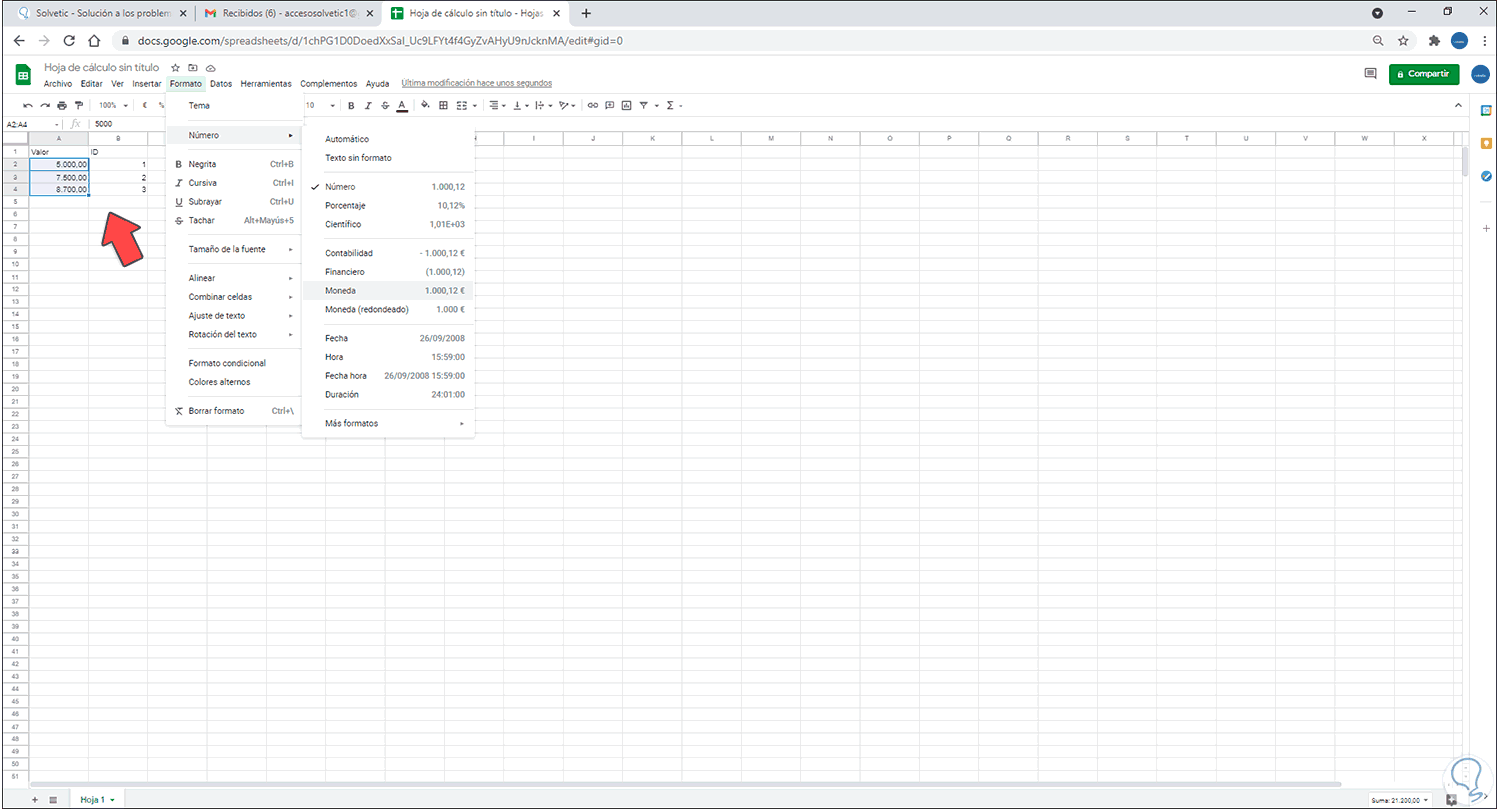Open the Datos menu
Image resolution: width=1500 pixels, height=809 pixels.
[220, 83]
